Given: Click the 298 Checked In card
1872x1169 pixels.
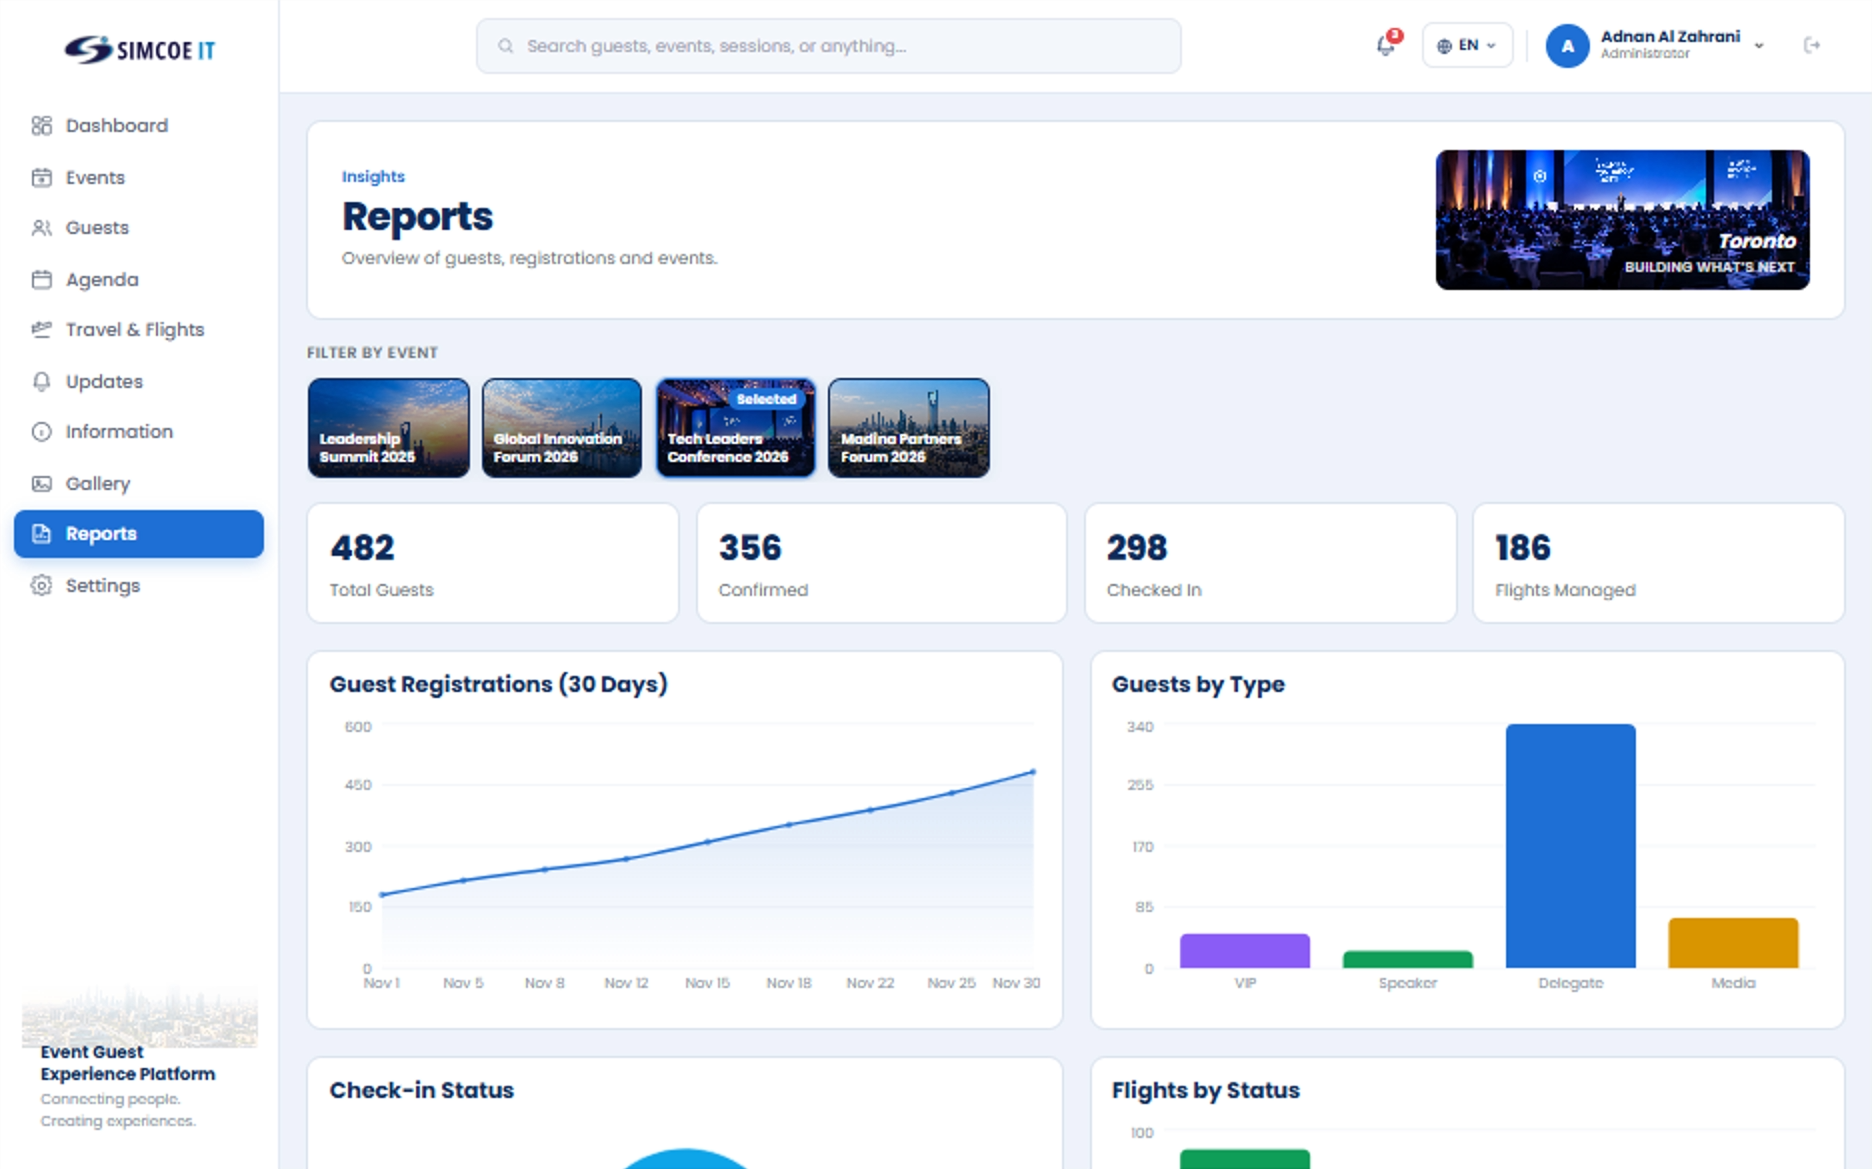Looking at the screenshot, I should 1270,563.
